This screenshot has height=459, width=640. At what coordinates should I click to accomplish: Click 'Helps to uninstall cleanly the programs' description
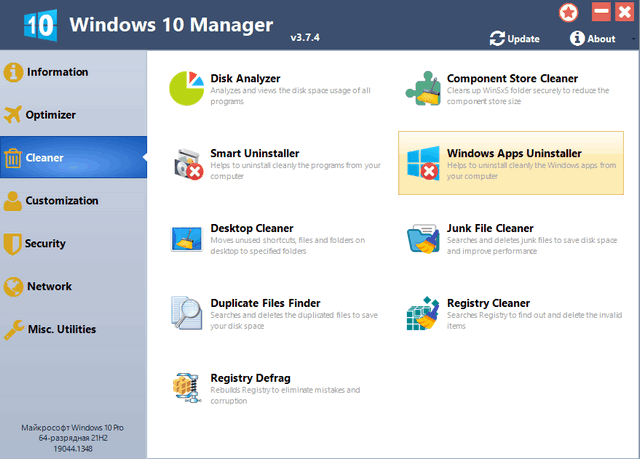coord(295,171)
